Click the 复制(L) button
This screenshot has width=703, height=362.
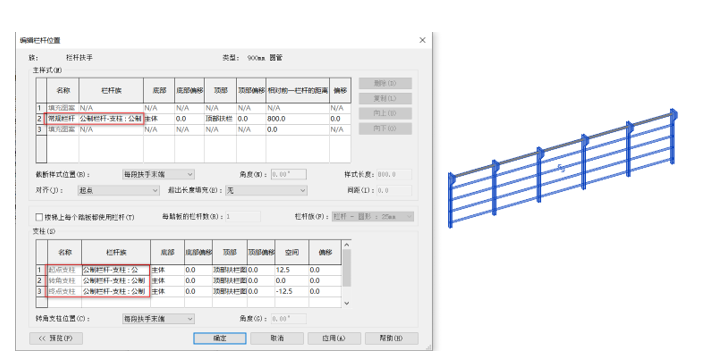(385, 98)
